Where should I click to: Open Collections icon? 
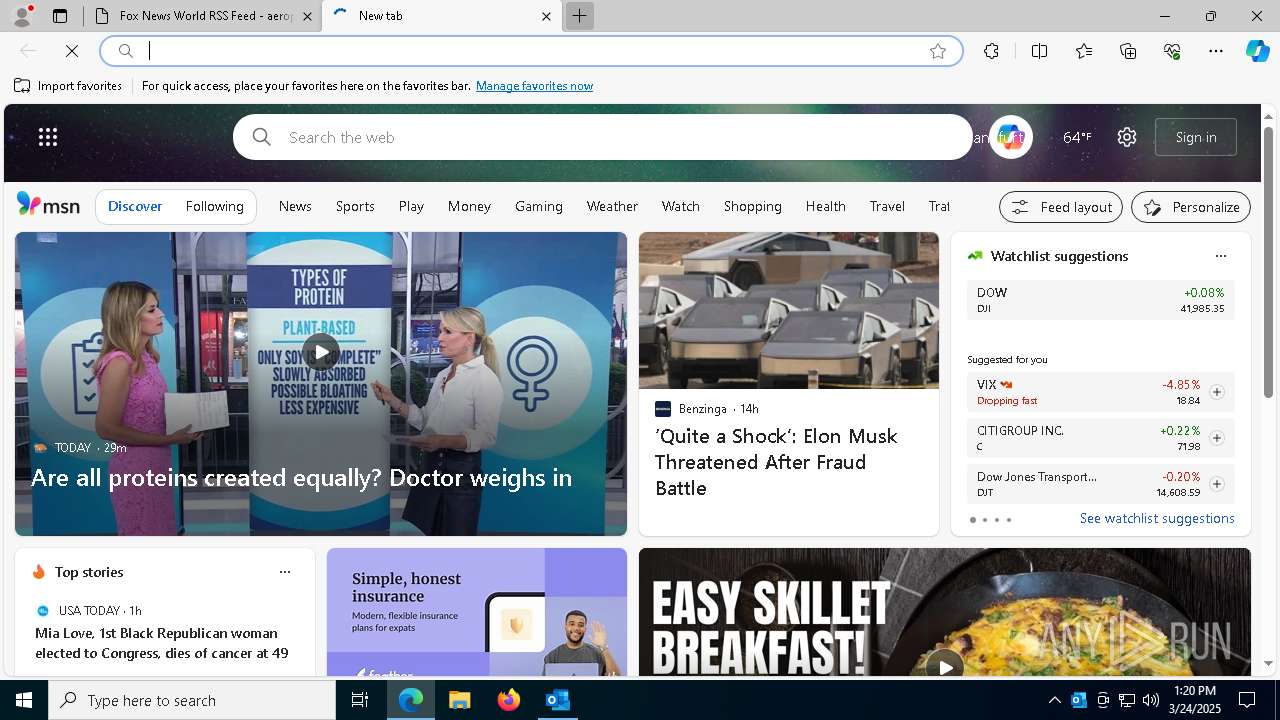click(x=1128, y=51)
